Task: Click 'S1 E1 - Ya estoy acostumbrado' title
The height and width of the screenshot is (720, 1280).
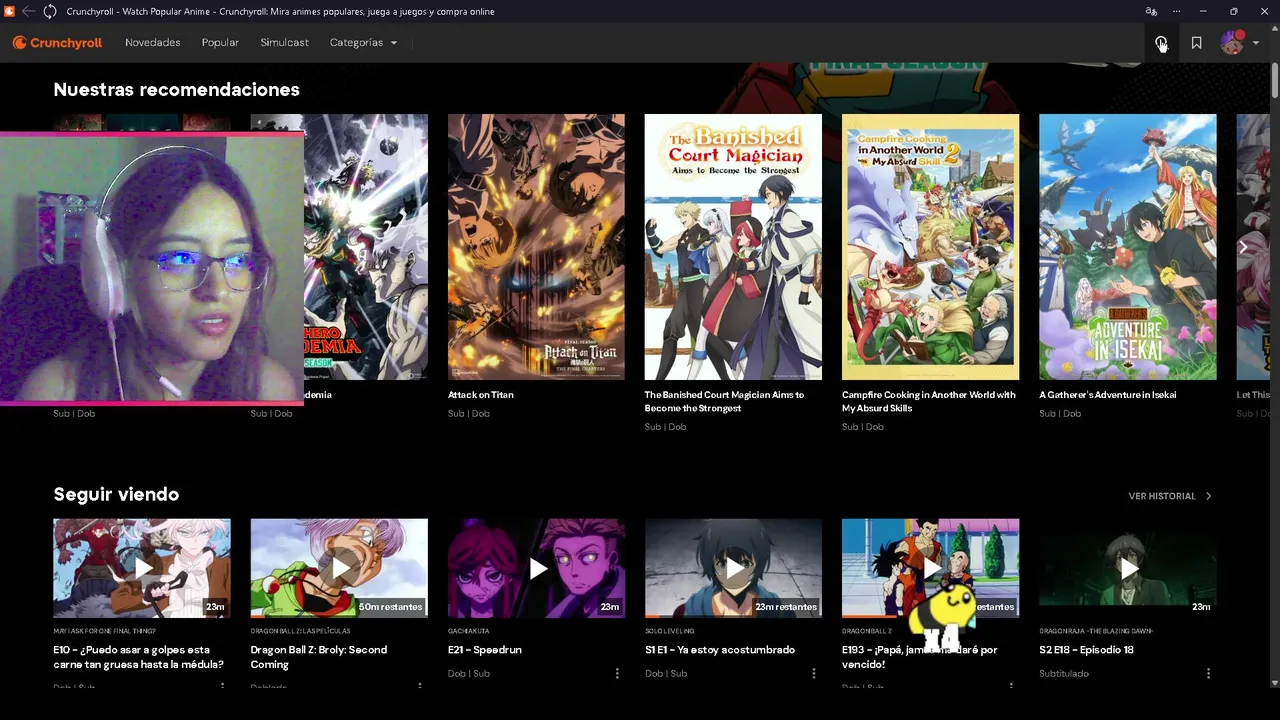Action: click(x=720, y=650)
